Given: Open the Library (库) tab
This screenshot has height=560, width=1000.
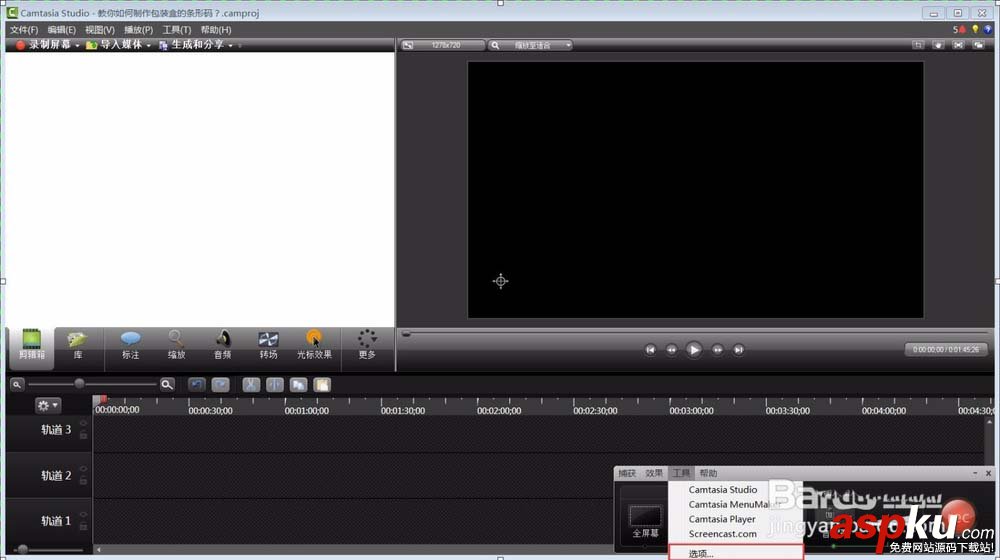Looking at the screenshot, I should [x=78, y=345].
